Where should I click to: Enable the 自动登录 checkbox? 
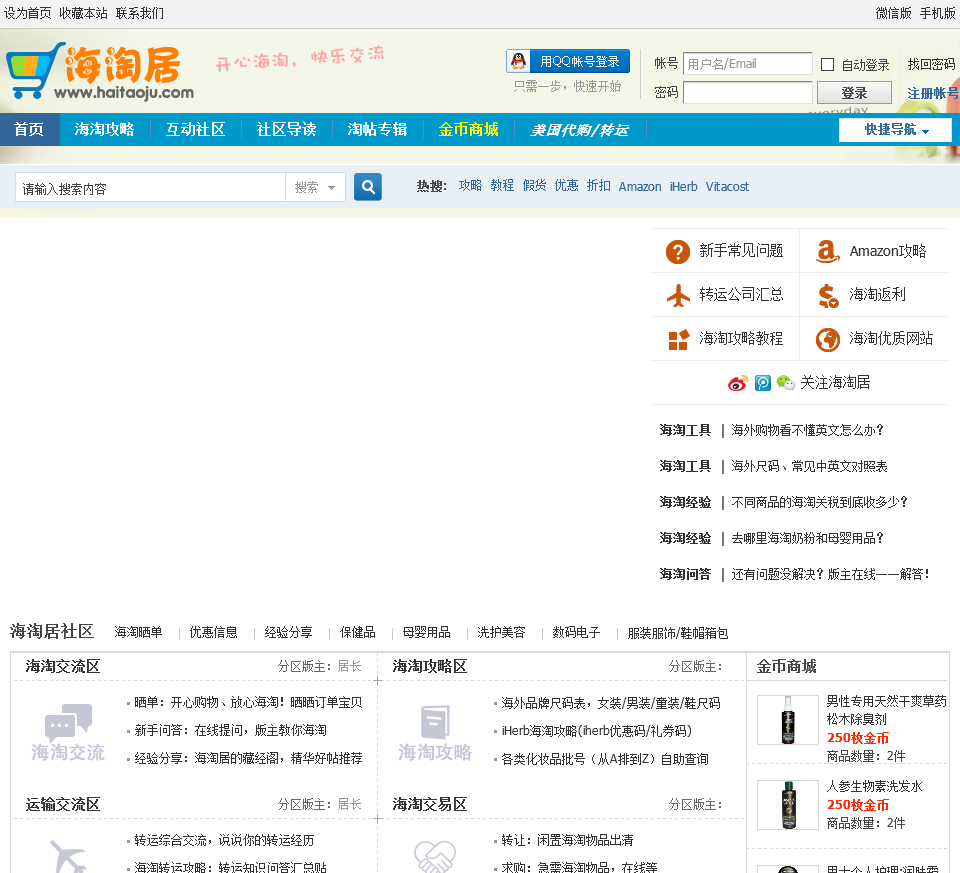(827, 65)
